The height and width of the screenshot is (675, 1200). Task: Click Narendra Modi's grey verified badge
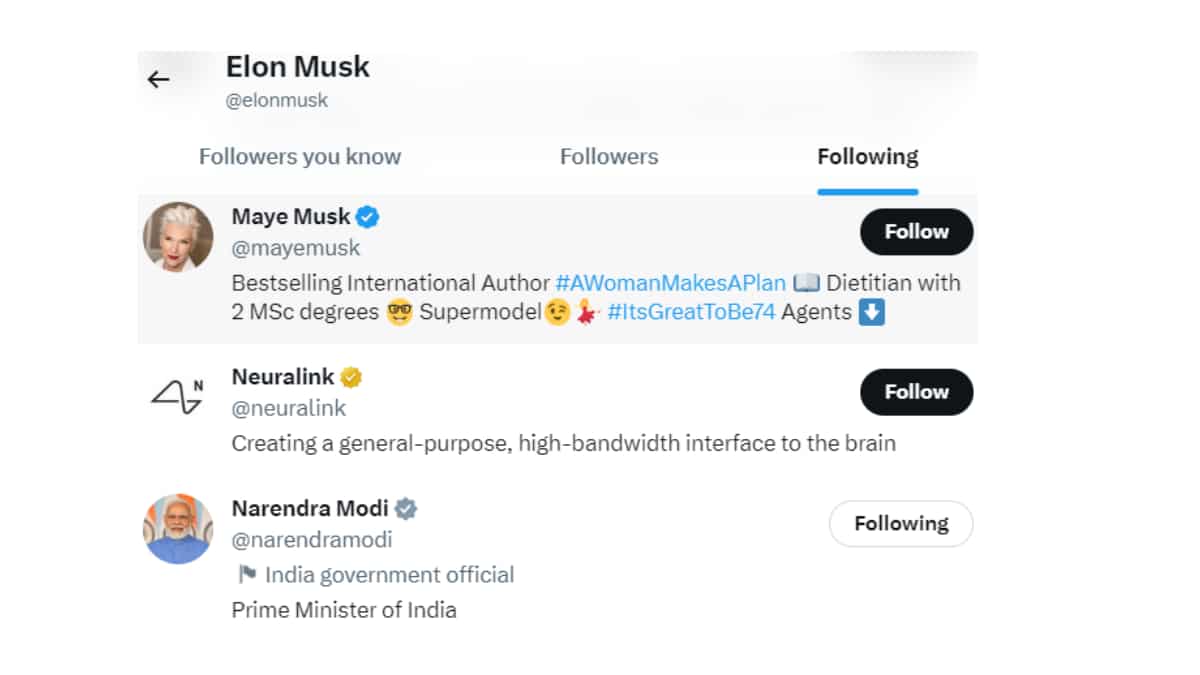(405, 508)
